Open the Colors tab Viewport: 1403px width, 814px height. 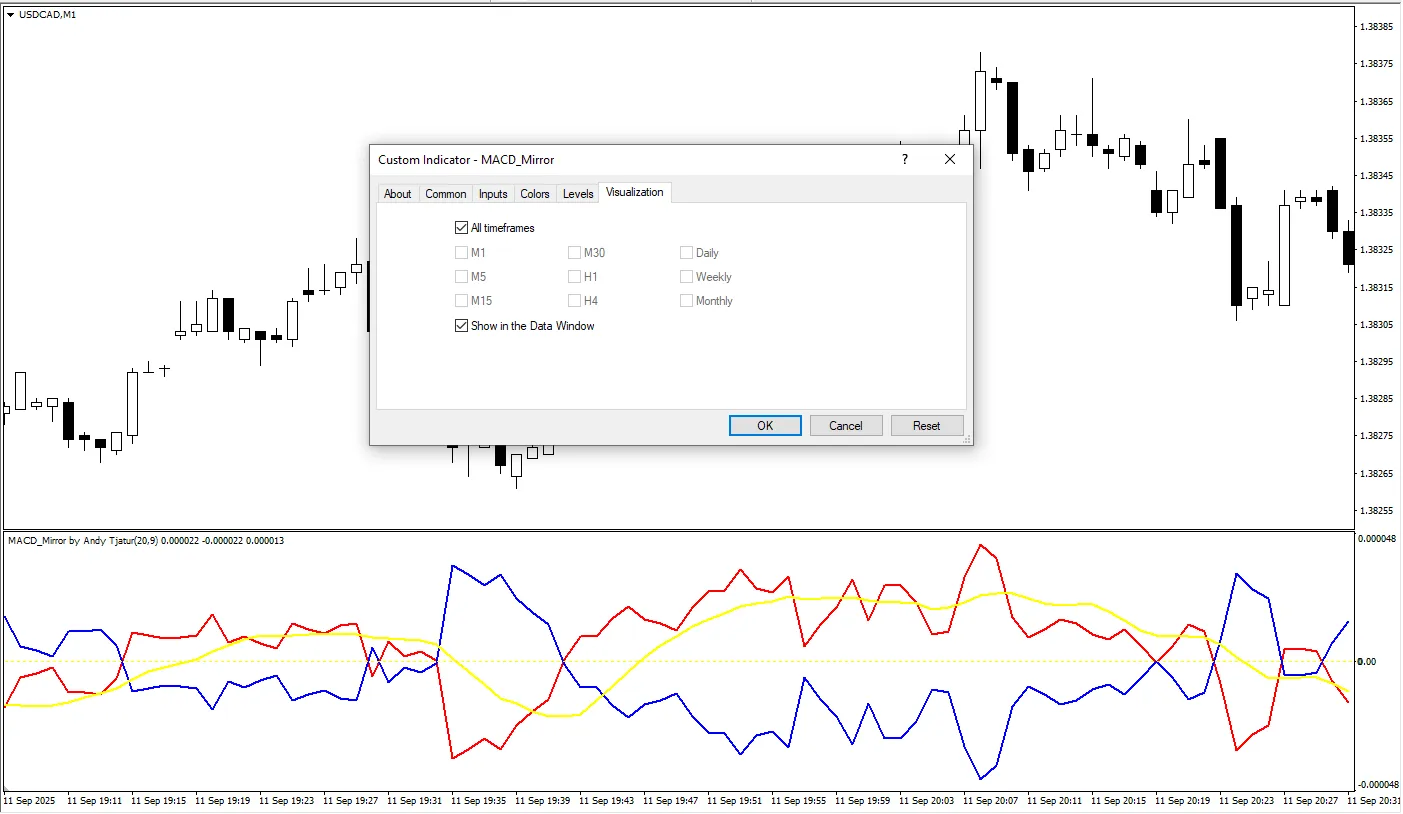pos(535,194)
